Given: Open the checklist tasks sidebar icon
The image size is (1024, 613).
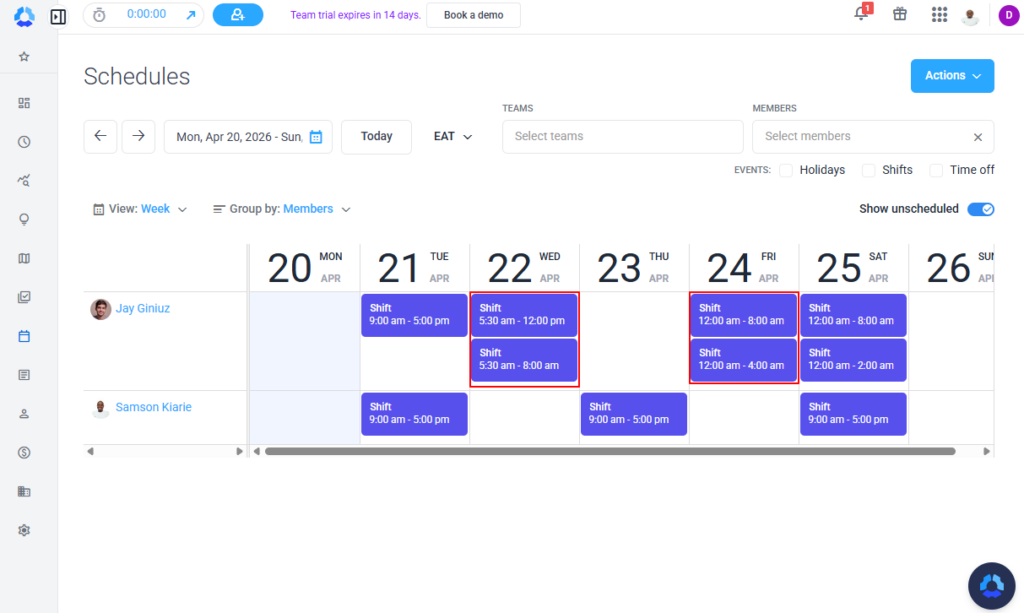Looking at the screenshot, I should click(x=24, y=297).
